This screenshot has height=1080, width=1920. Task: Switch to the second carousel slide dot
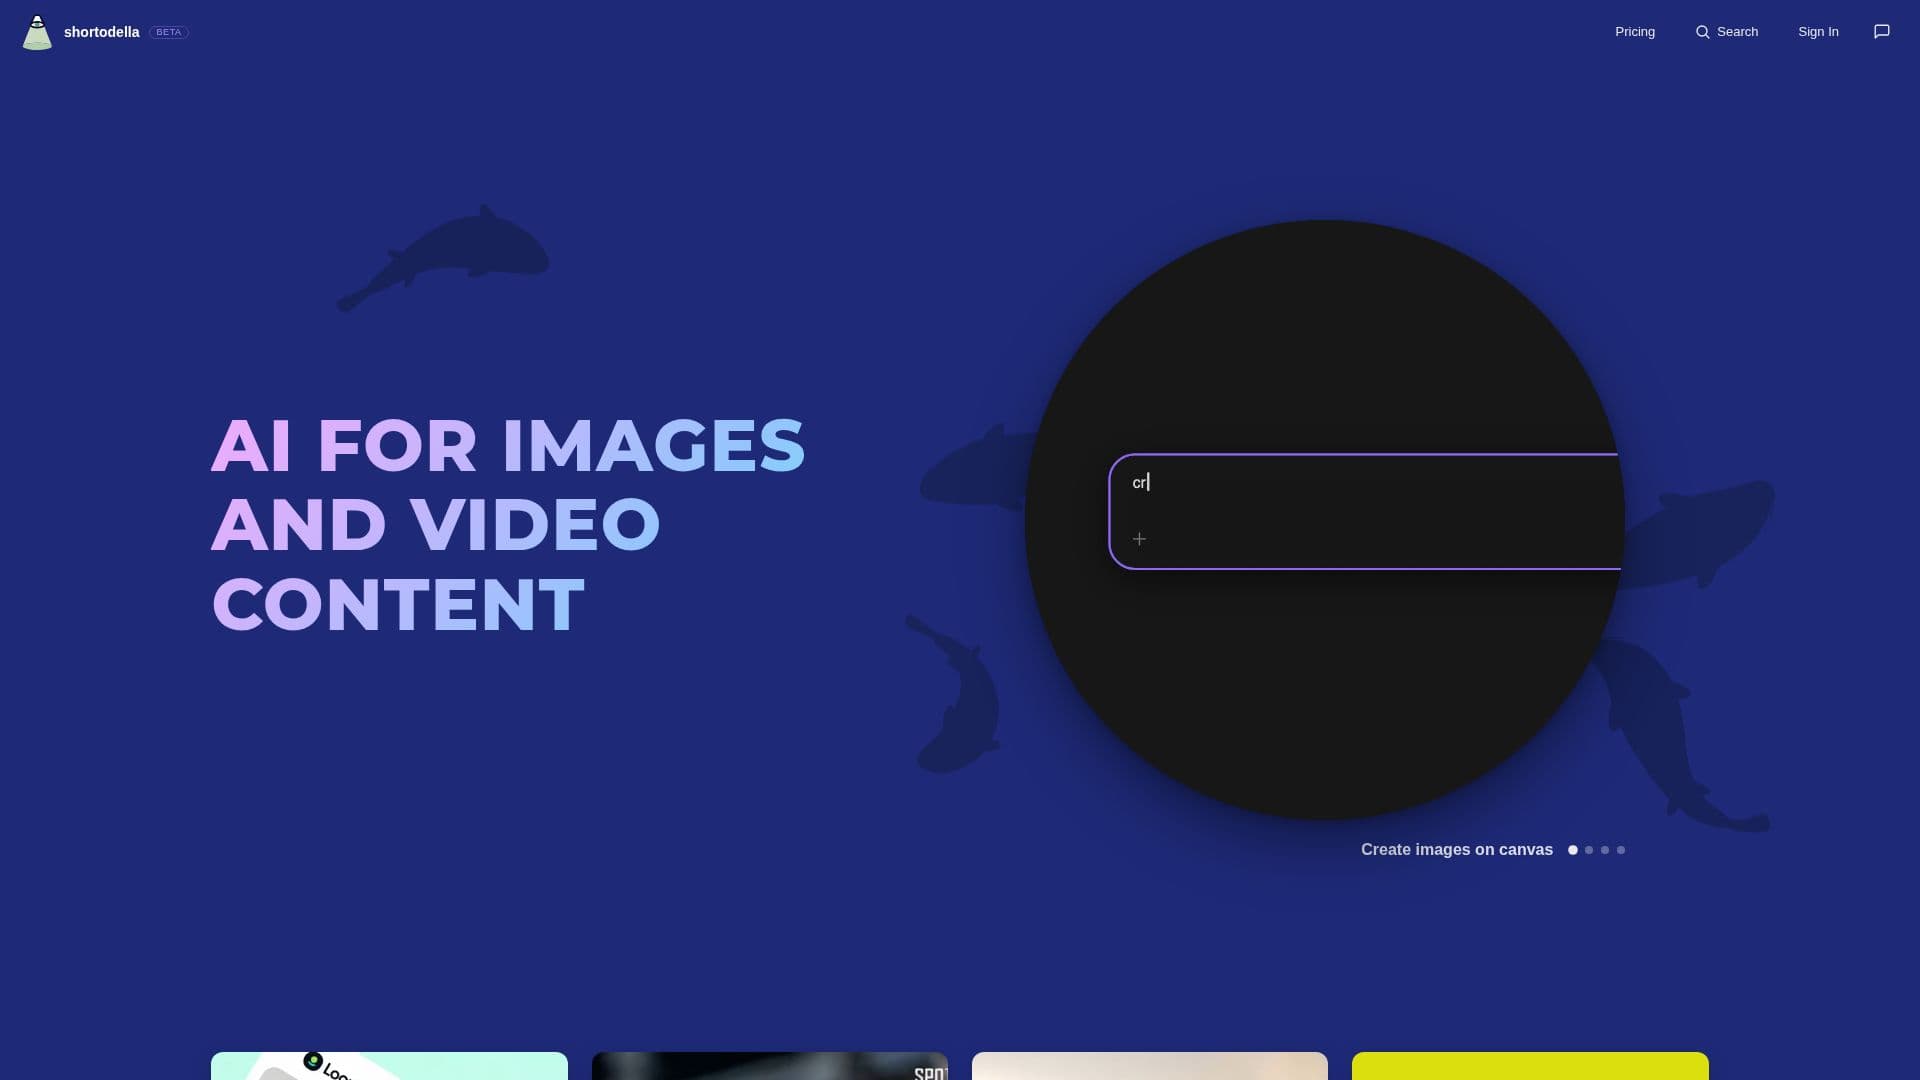coord(1589,850)
